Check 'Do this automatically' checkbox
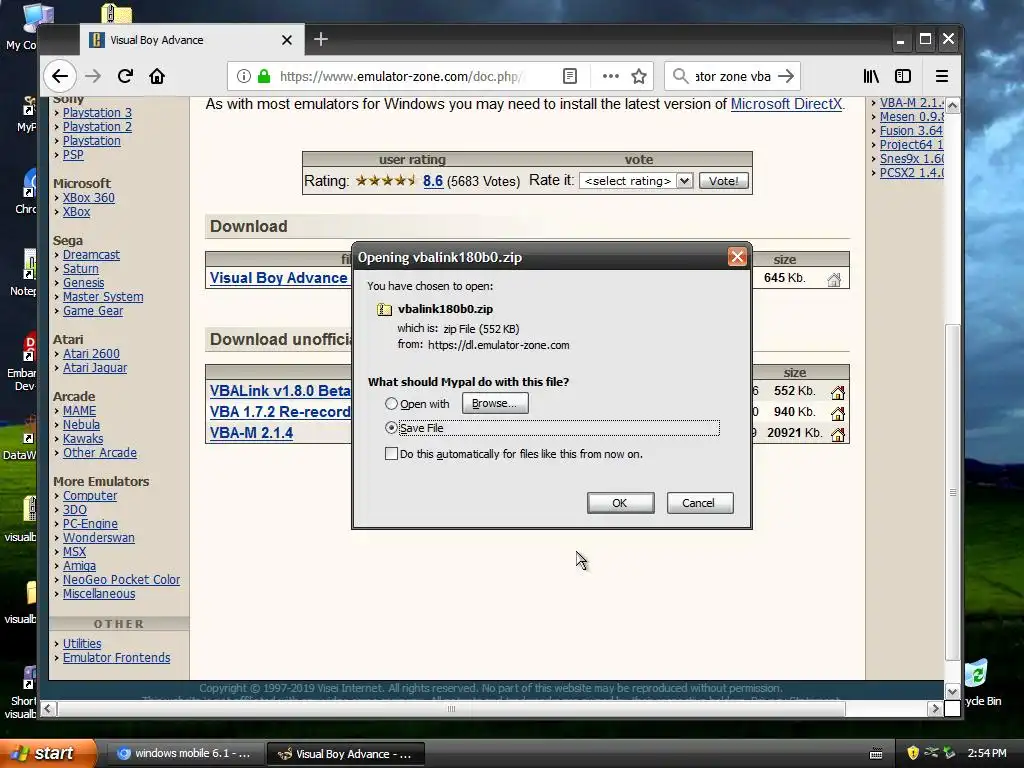 point(391,453)
